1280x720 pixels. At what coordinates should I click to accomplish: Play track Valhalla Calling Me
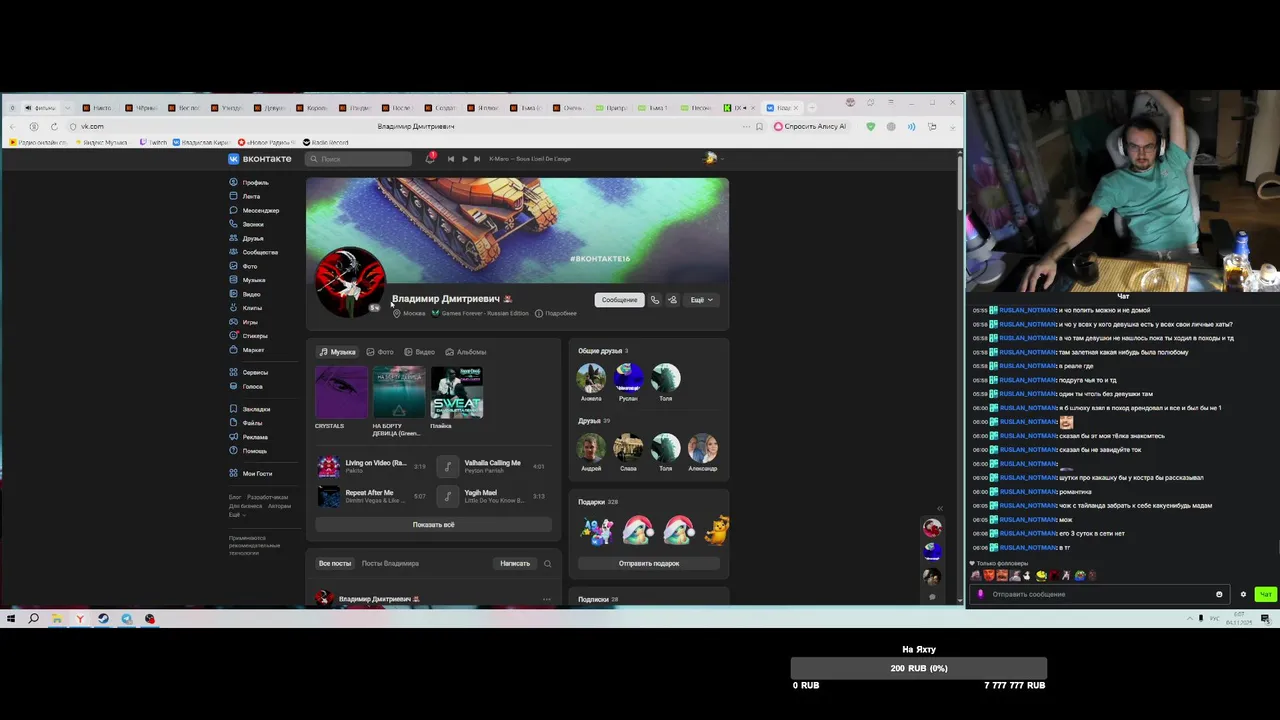point(447,466)
